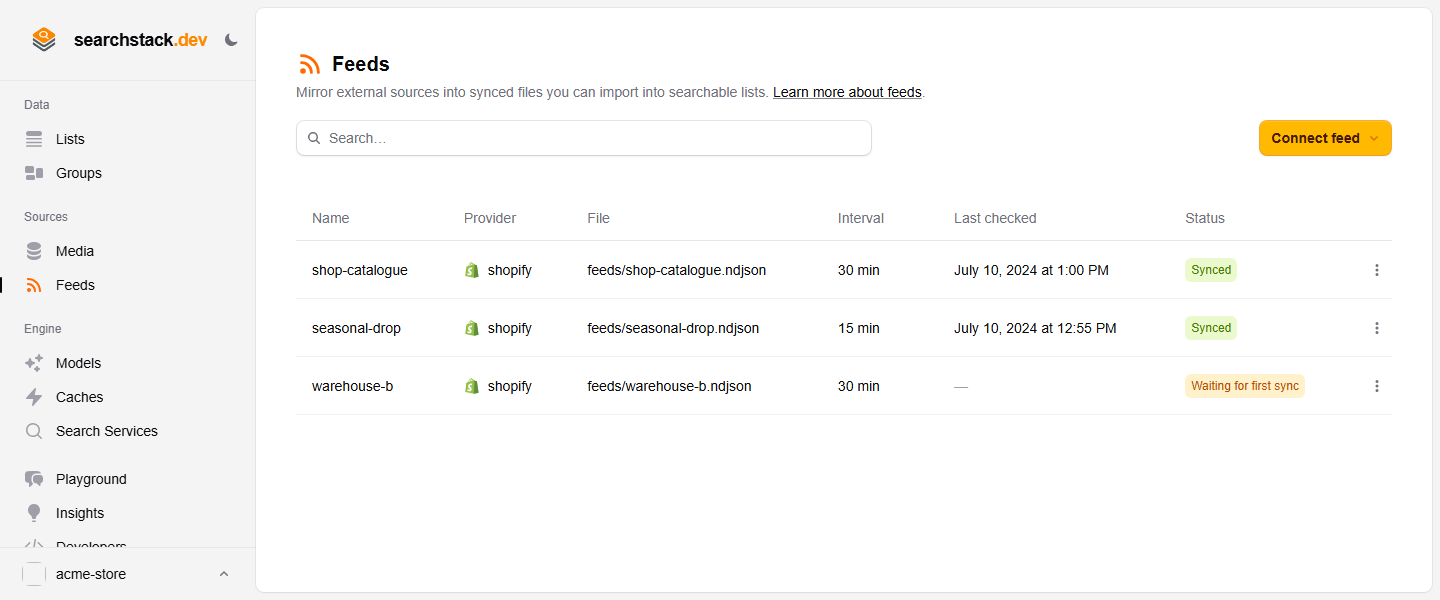Click the Last checked column header
This screenshot has height=600, width=1440.
(x=995, y=218)
